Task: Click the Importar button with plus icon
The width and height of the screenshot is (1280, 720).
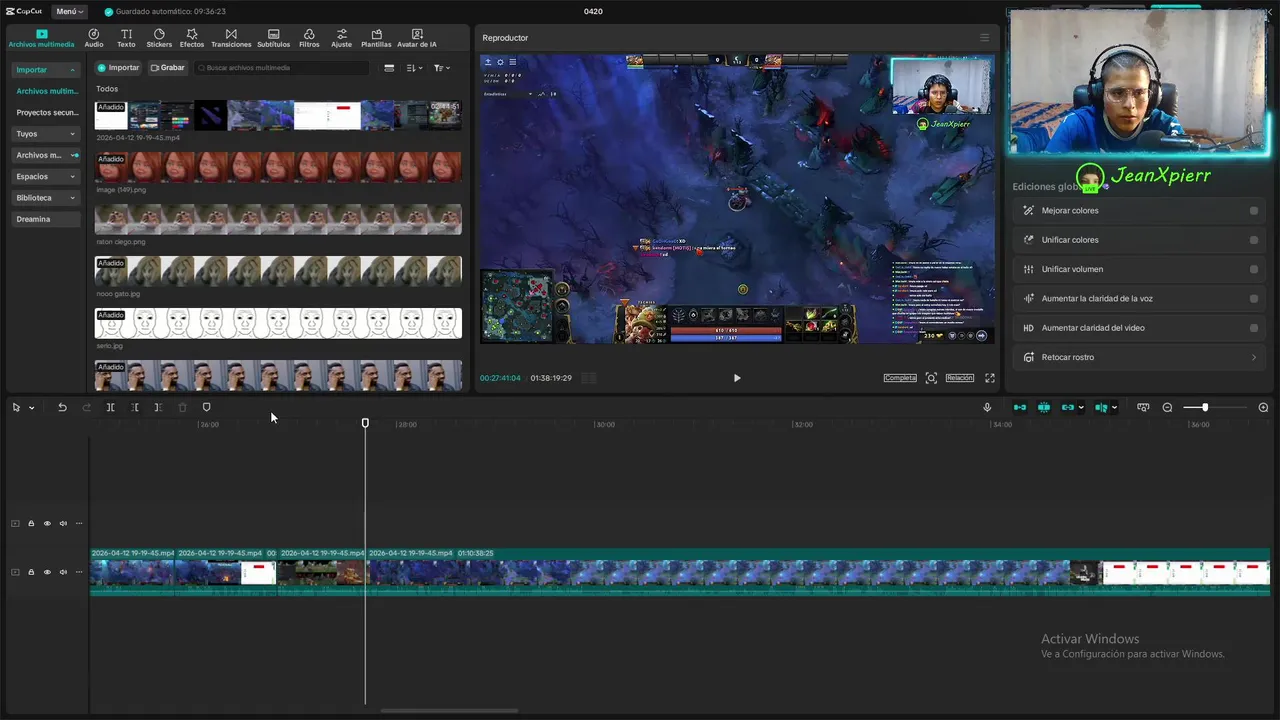Action: coord(119,68)
